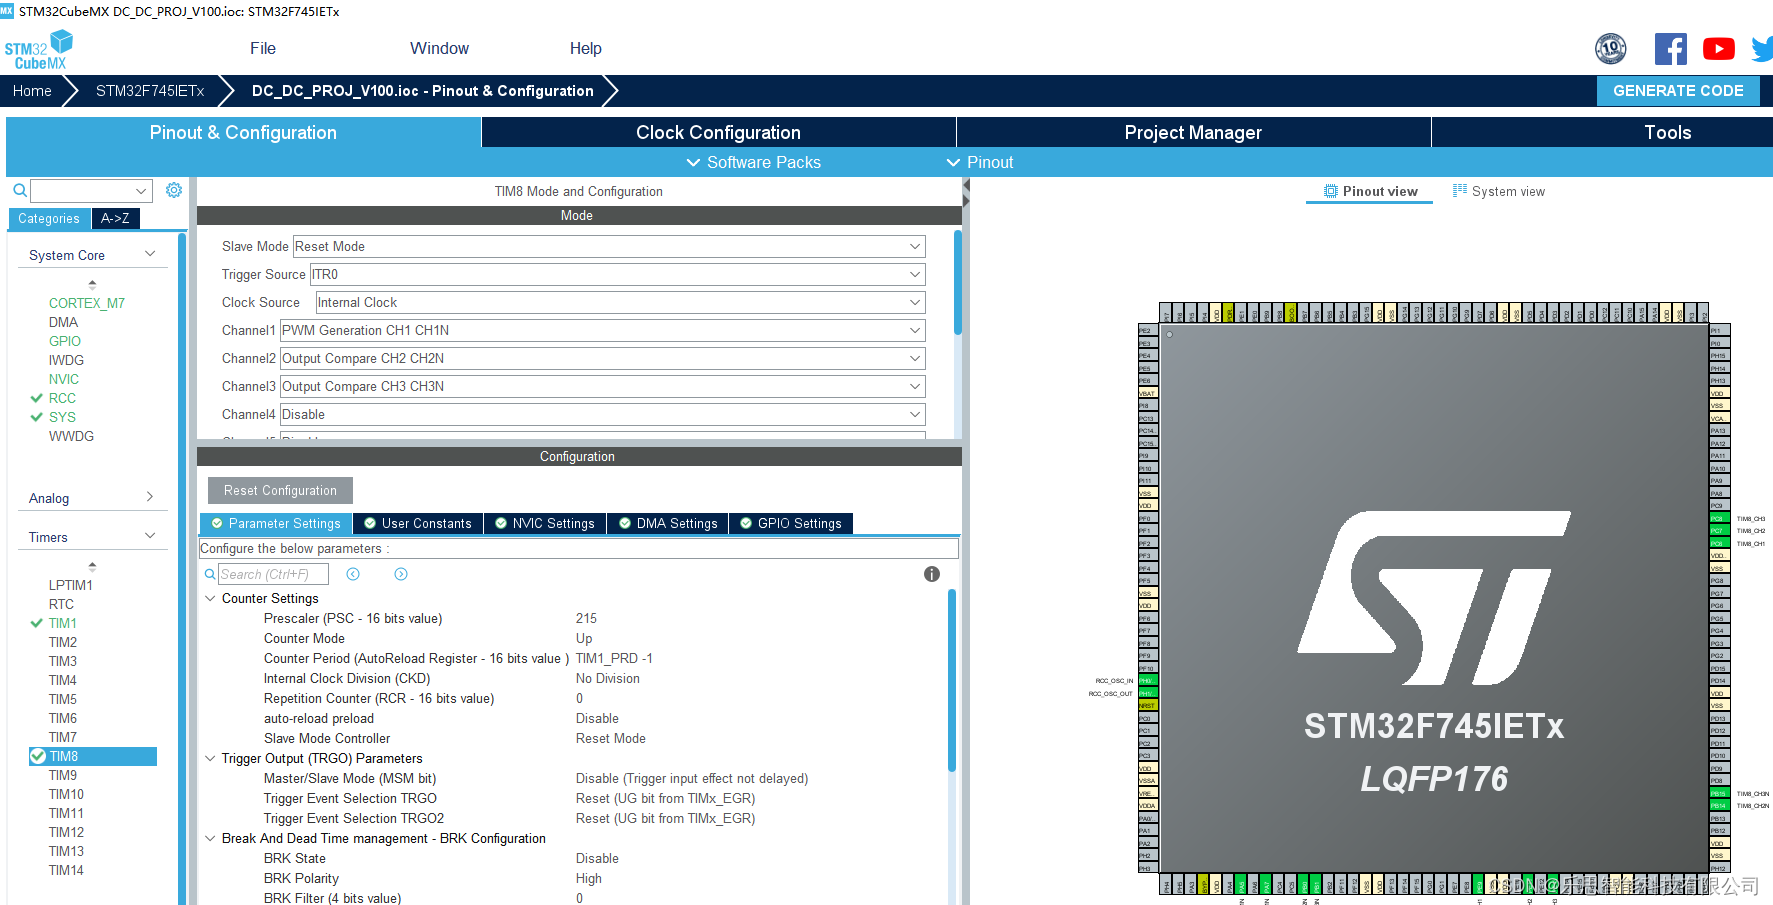The height and width of the screenshot is (905, 1773).
Task: Open the Facebook icon link
Action: click(x=1670, y=49)
